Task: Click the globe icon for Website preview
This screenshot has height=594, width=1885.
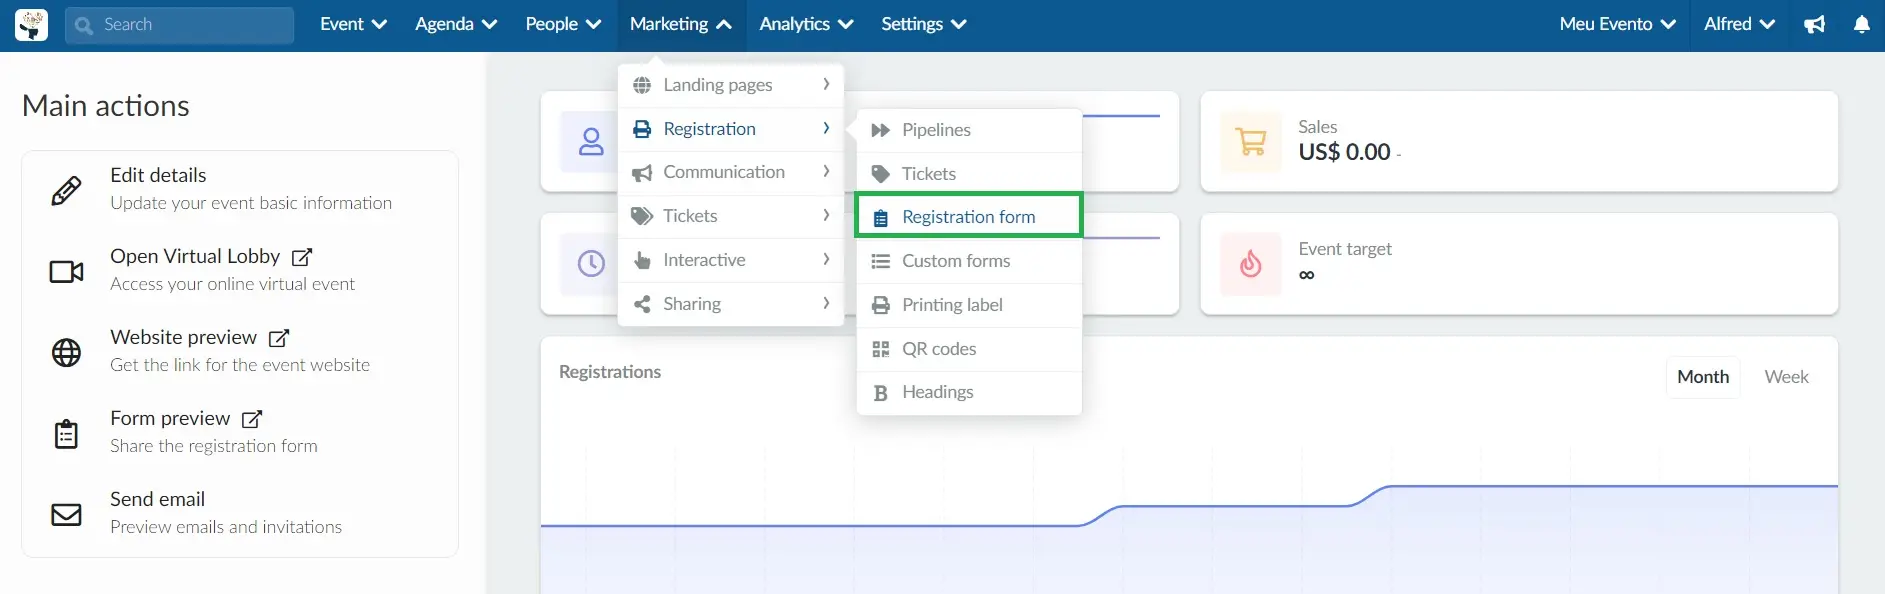Action: click(x=66, y=352)
